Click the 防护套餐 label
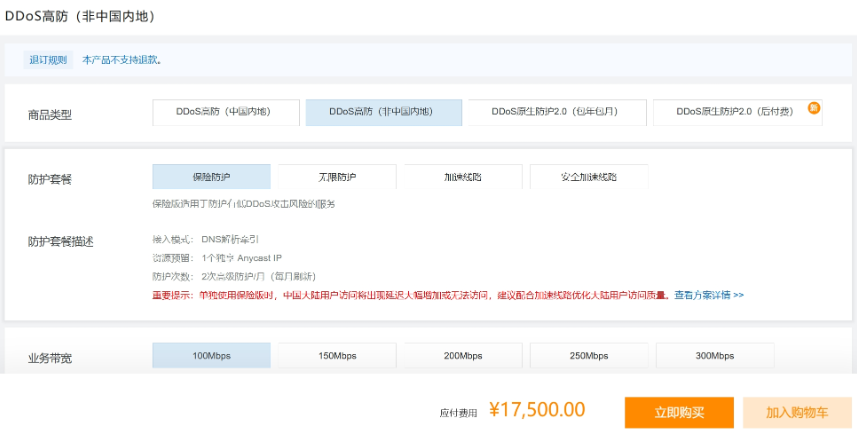This screenshot has height=436, width=858. tap(50, 179)
